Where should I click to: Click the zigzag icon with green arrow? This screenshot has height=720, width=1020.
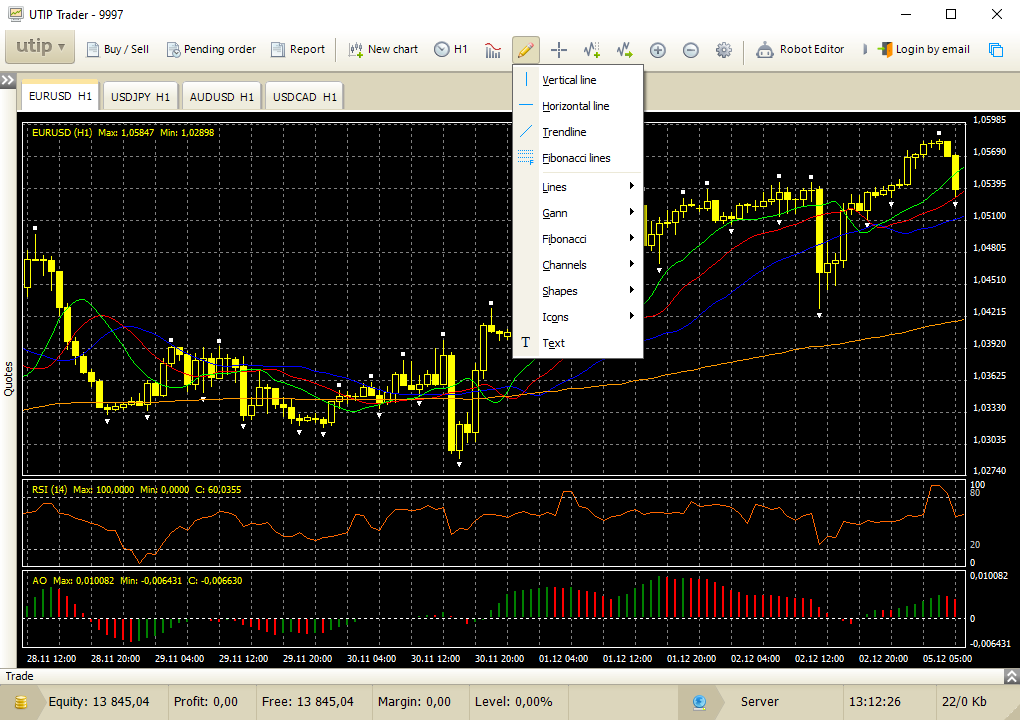(624, 49)
